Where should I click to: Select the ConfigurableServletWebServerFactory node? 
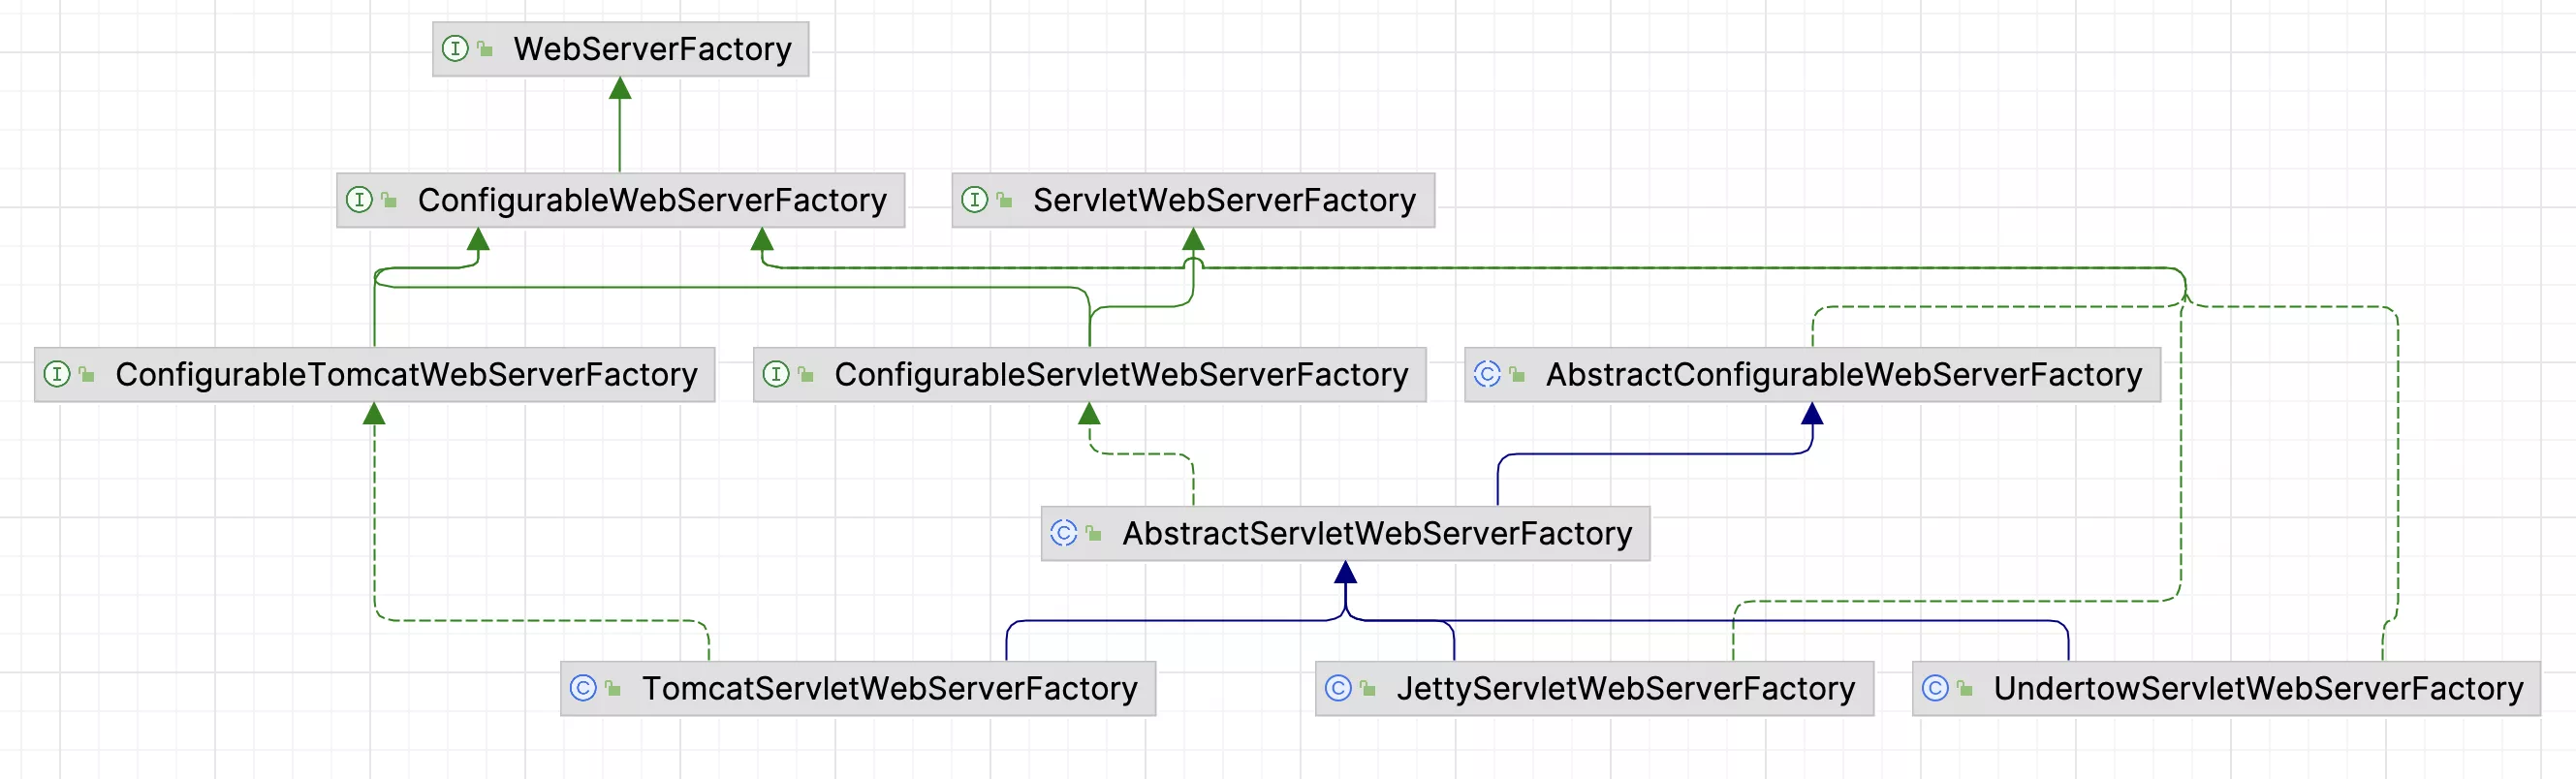click(x=1089, y=375)
